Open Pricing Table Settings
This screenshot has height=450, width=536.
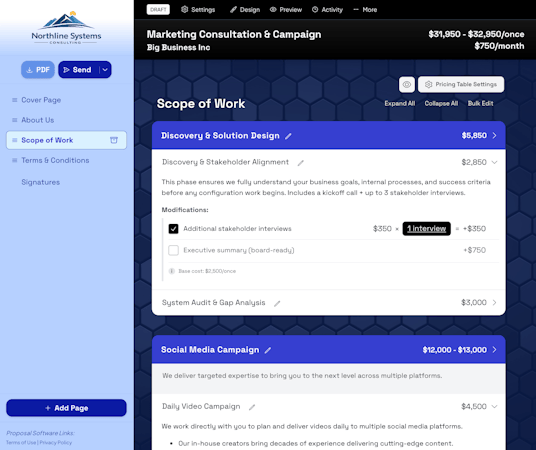point(461,84)
